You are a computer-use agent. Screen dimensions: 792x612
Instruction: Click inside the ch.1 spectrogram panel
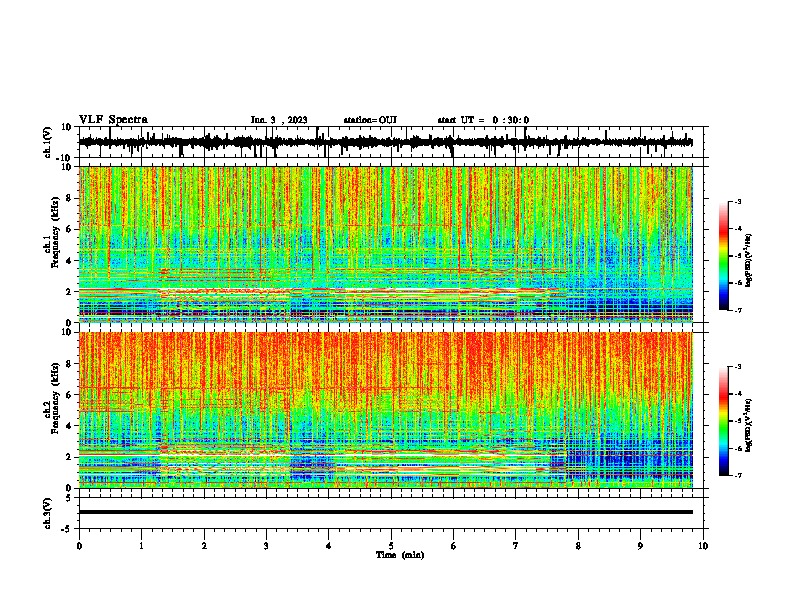tap(385, 244)
